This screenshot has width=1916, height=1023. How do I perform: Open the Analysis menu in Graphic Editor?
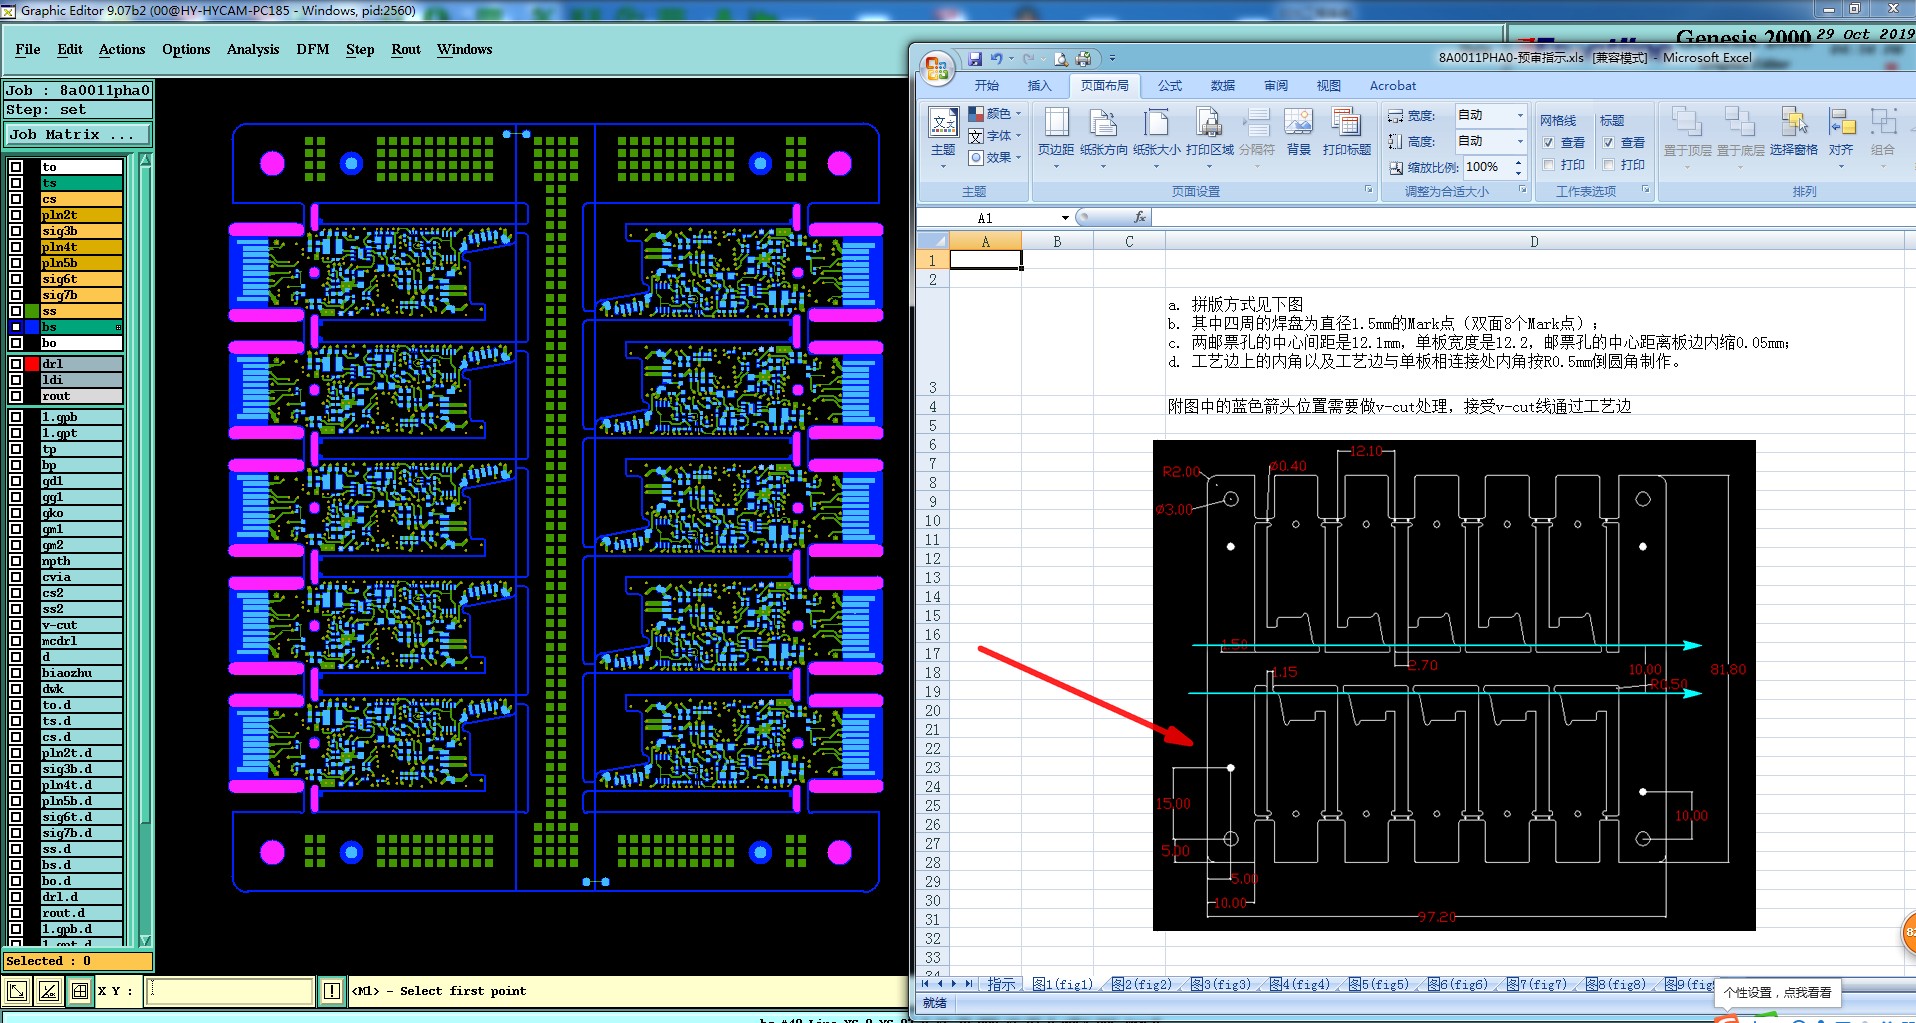[253, 49]
